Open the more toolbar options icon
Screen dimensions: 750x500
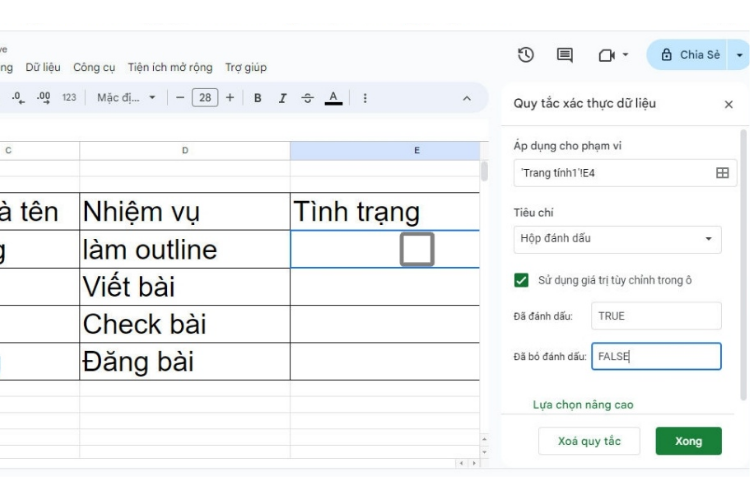point(365,98)
